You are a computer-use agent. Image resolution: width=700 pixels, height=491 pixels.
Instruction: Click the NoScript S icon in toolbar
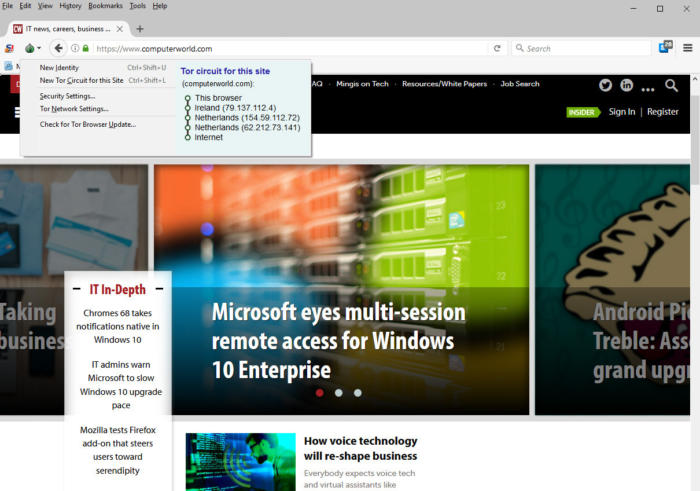(9, 48)
